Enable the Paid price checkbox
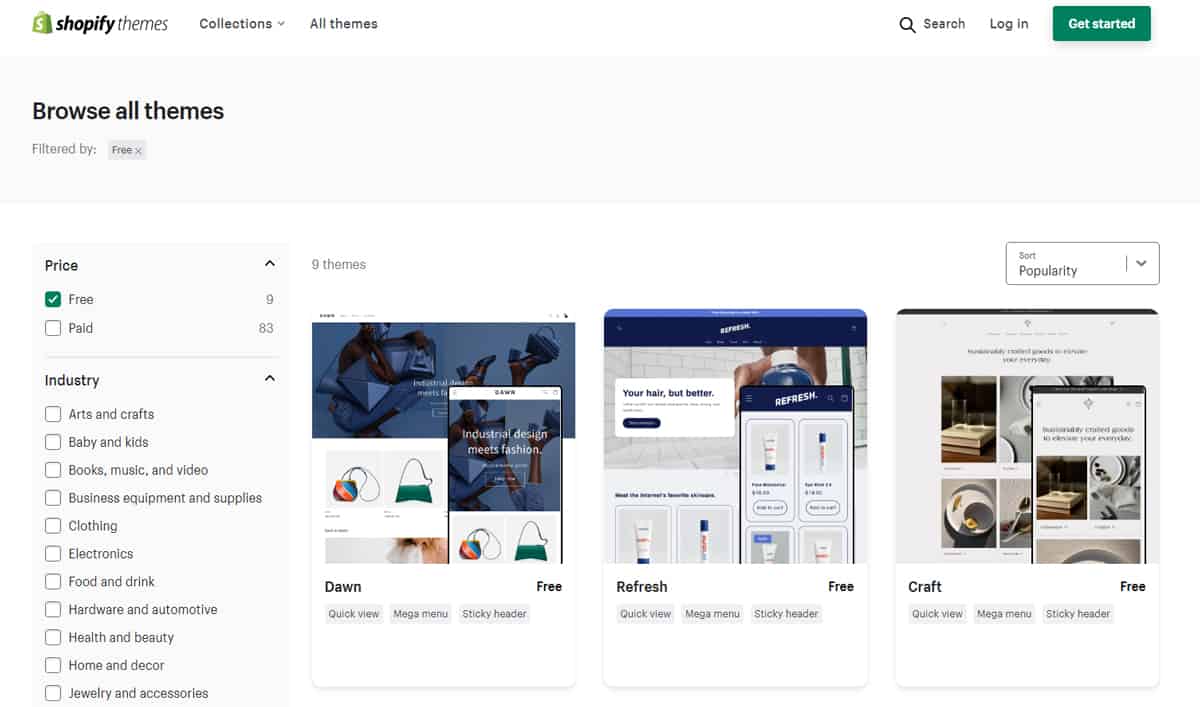 pos(53,328)
